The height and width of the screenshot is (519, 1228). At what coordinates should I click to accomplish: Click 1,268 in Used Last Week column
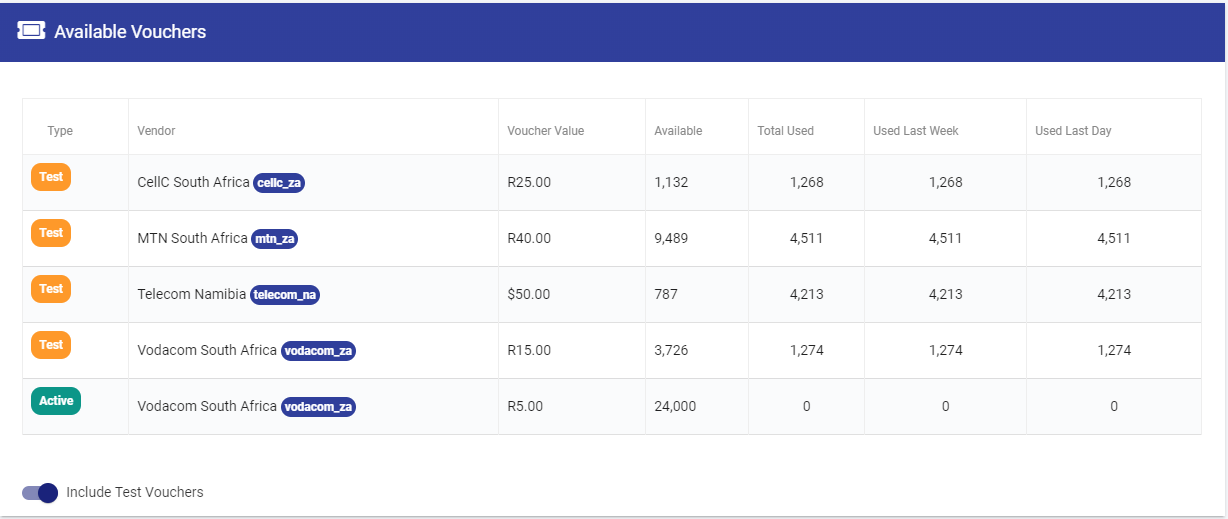(x=945, y=182)
